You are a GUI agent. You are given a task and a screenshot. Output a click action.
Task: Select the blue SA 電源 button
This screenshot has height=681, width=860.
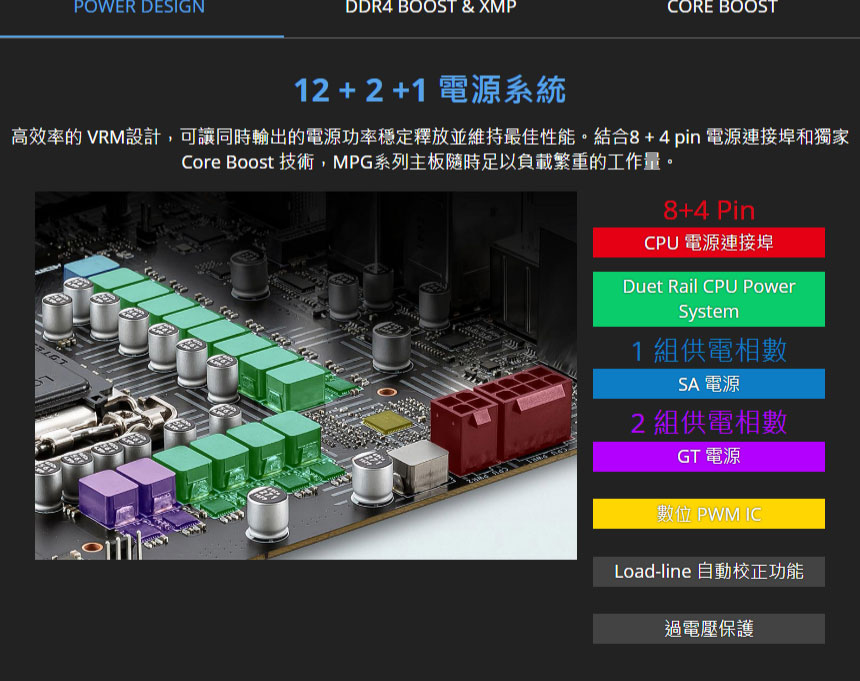click(709, 384)
